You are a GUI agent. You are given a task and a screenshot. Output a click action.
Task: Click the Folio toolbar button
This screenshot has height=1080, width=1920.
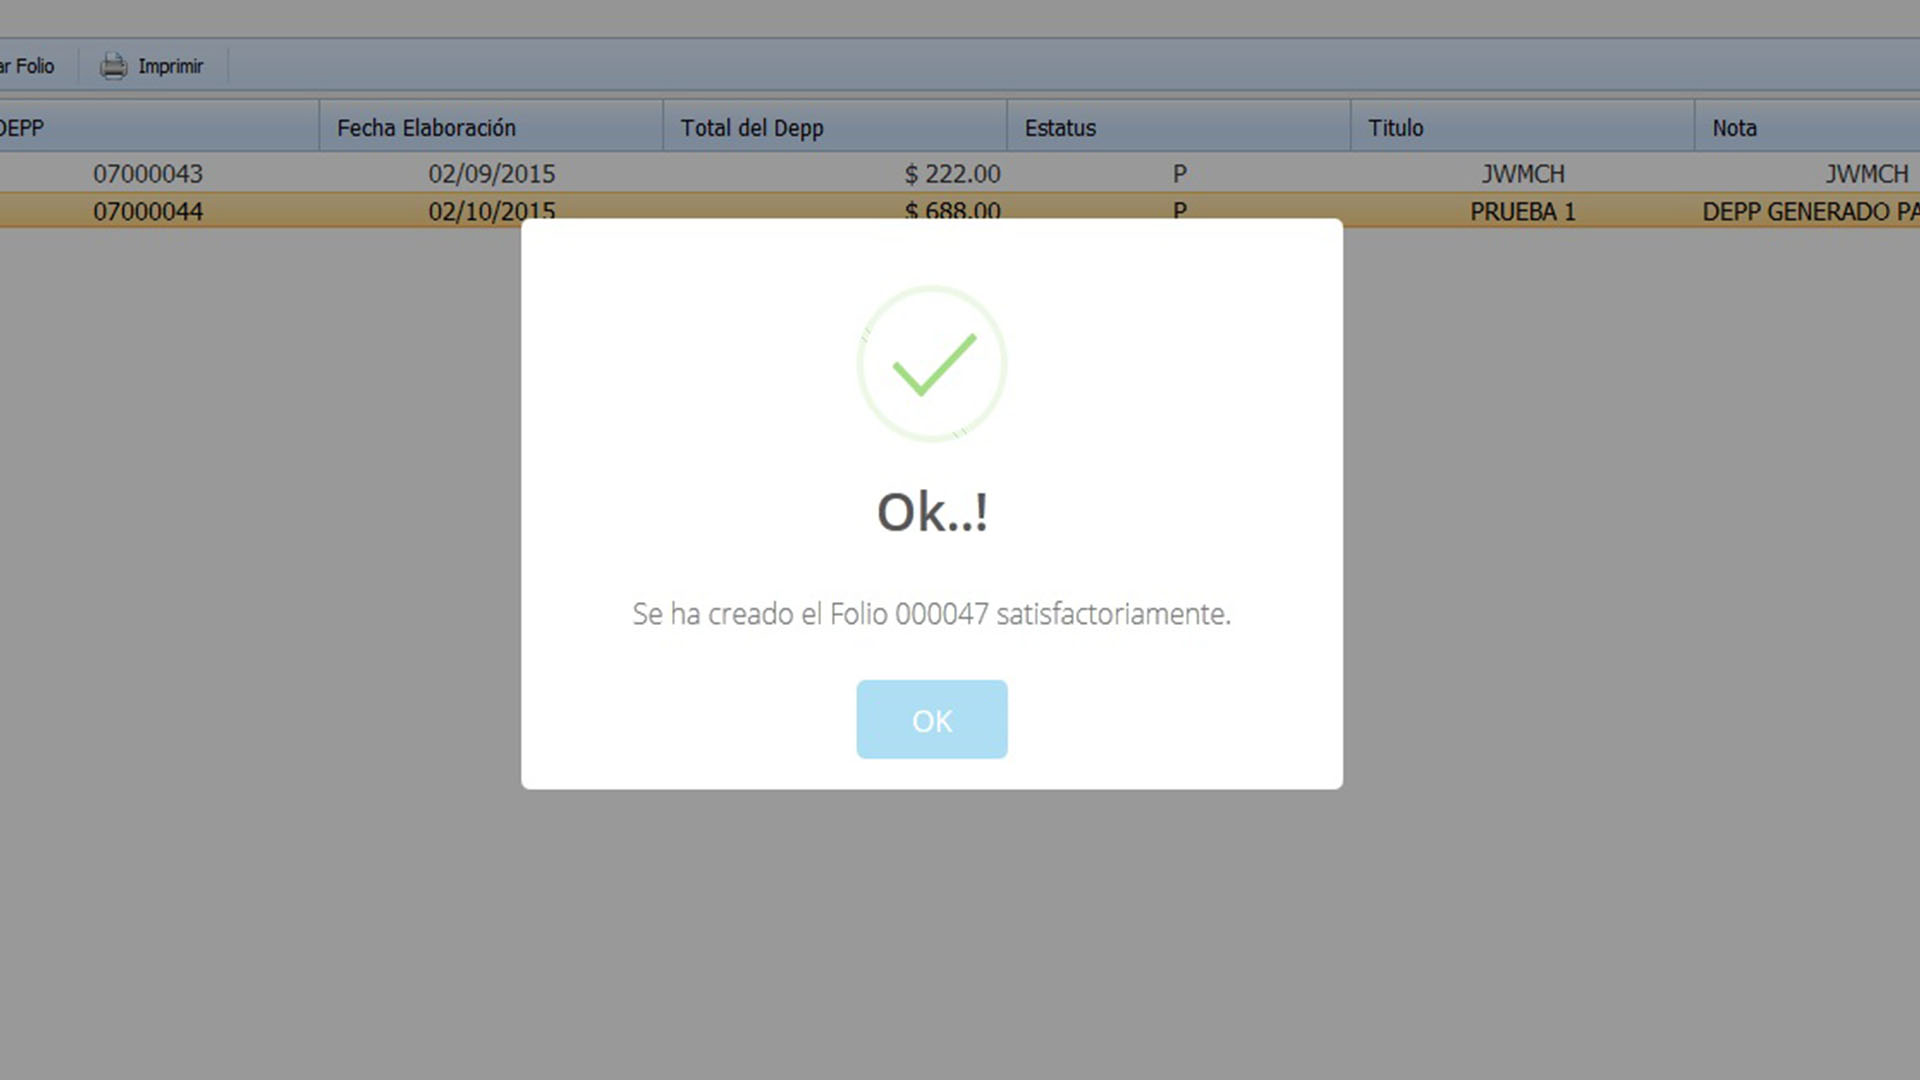click(27, 66)
